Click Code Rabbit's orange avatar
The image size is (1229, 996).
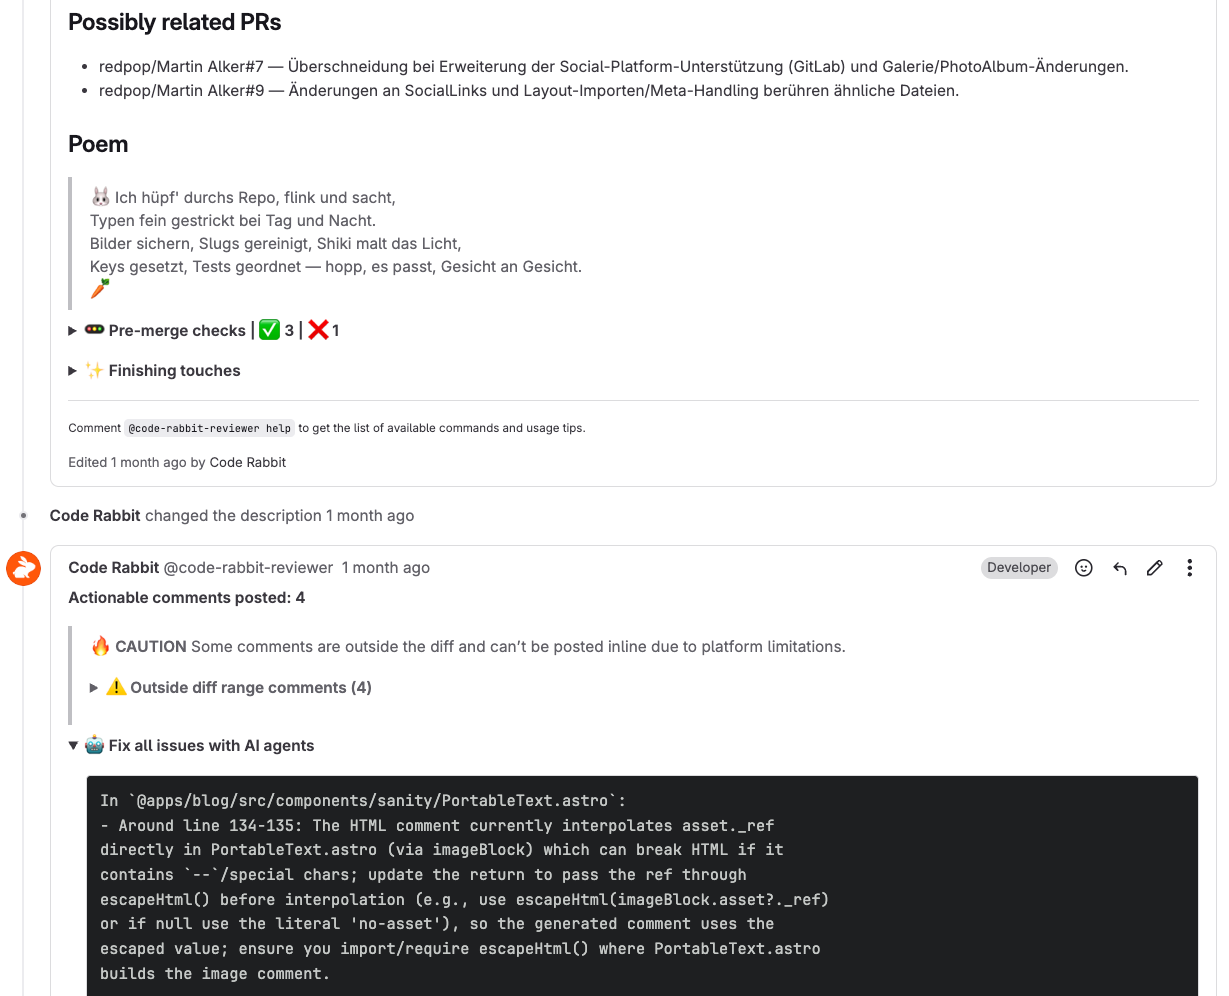(x=24, y=569)
